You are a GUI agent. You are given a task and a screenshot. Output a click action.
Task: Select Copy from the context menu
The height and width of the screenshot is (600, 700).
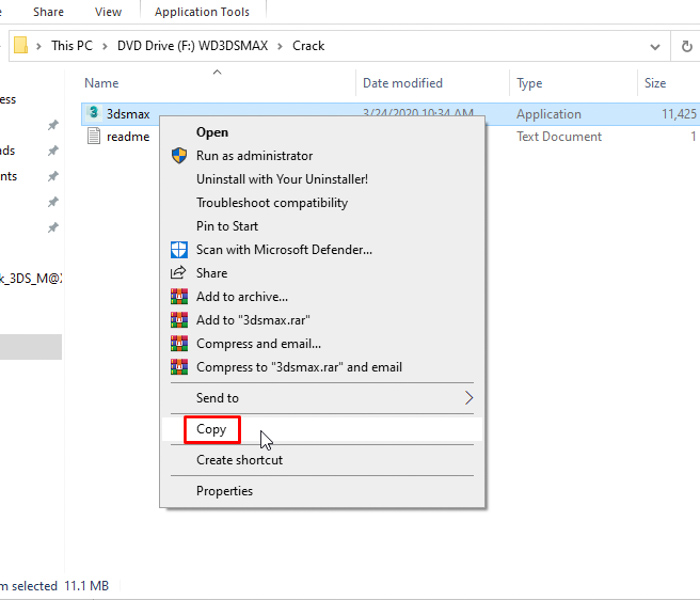211,429
